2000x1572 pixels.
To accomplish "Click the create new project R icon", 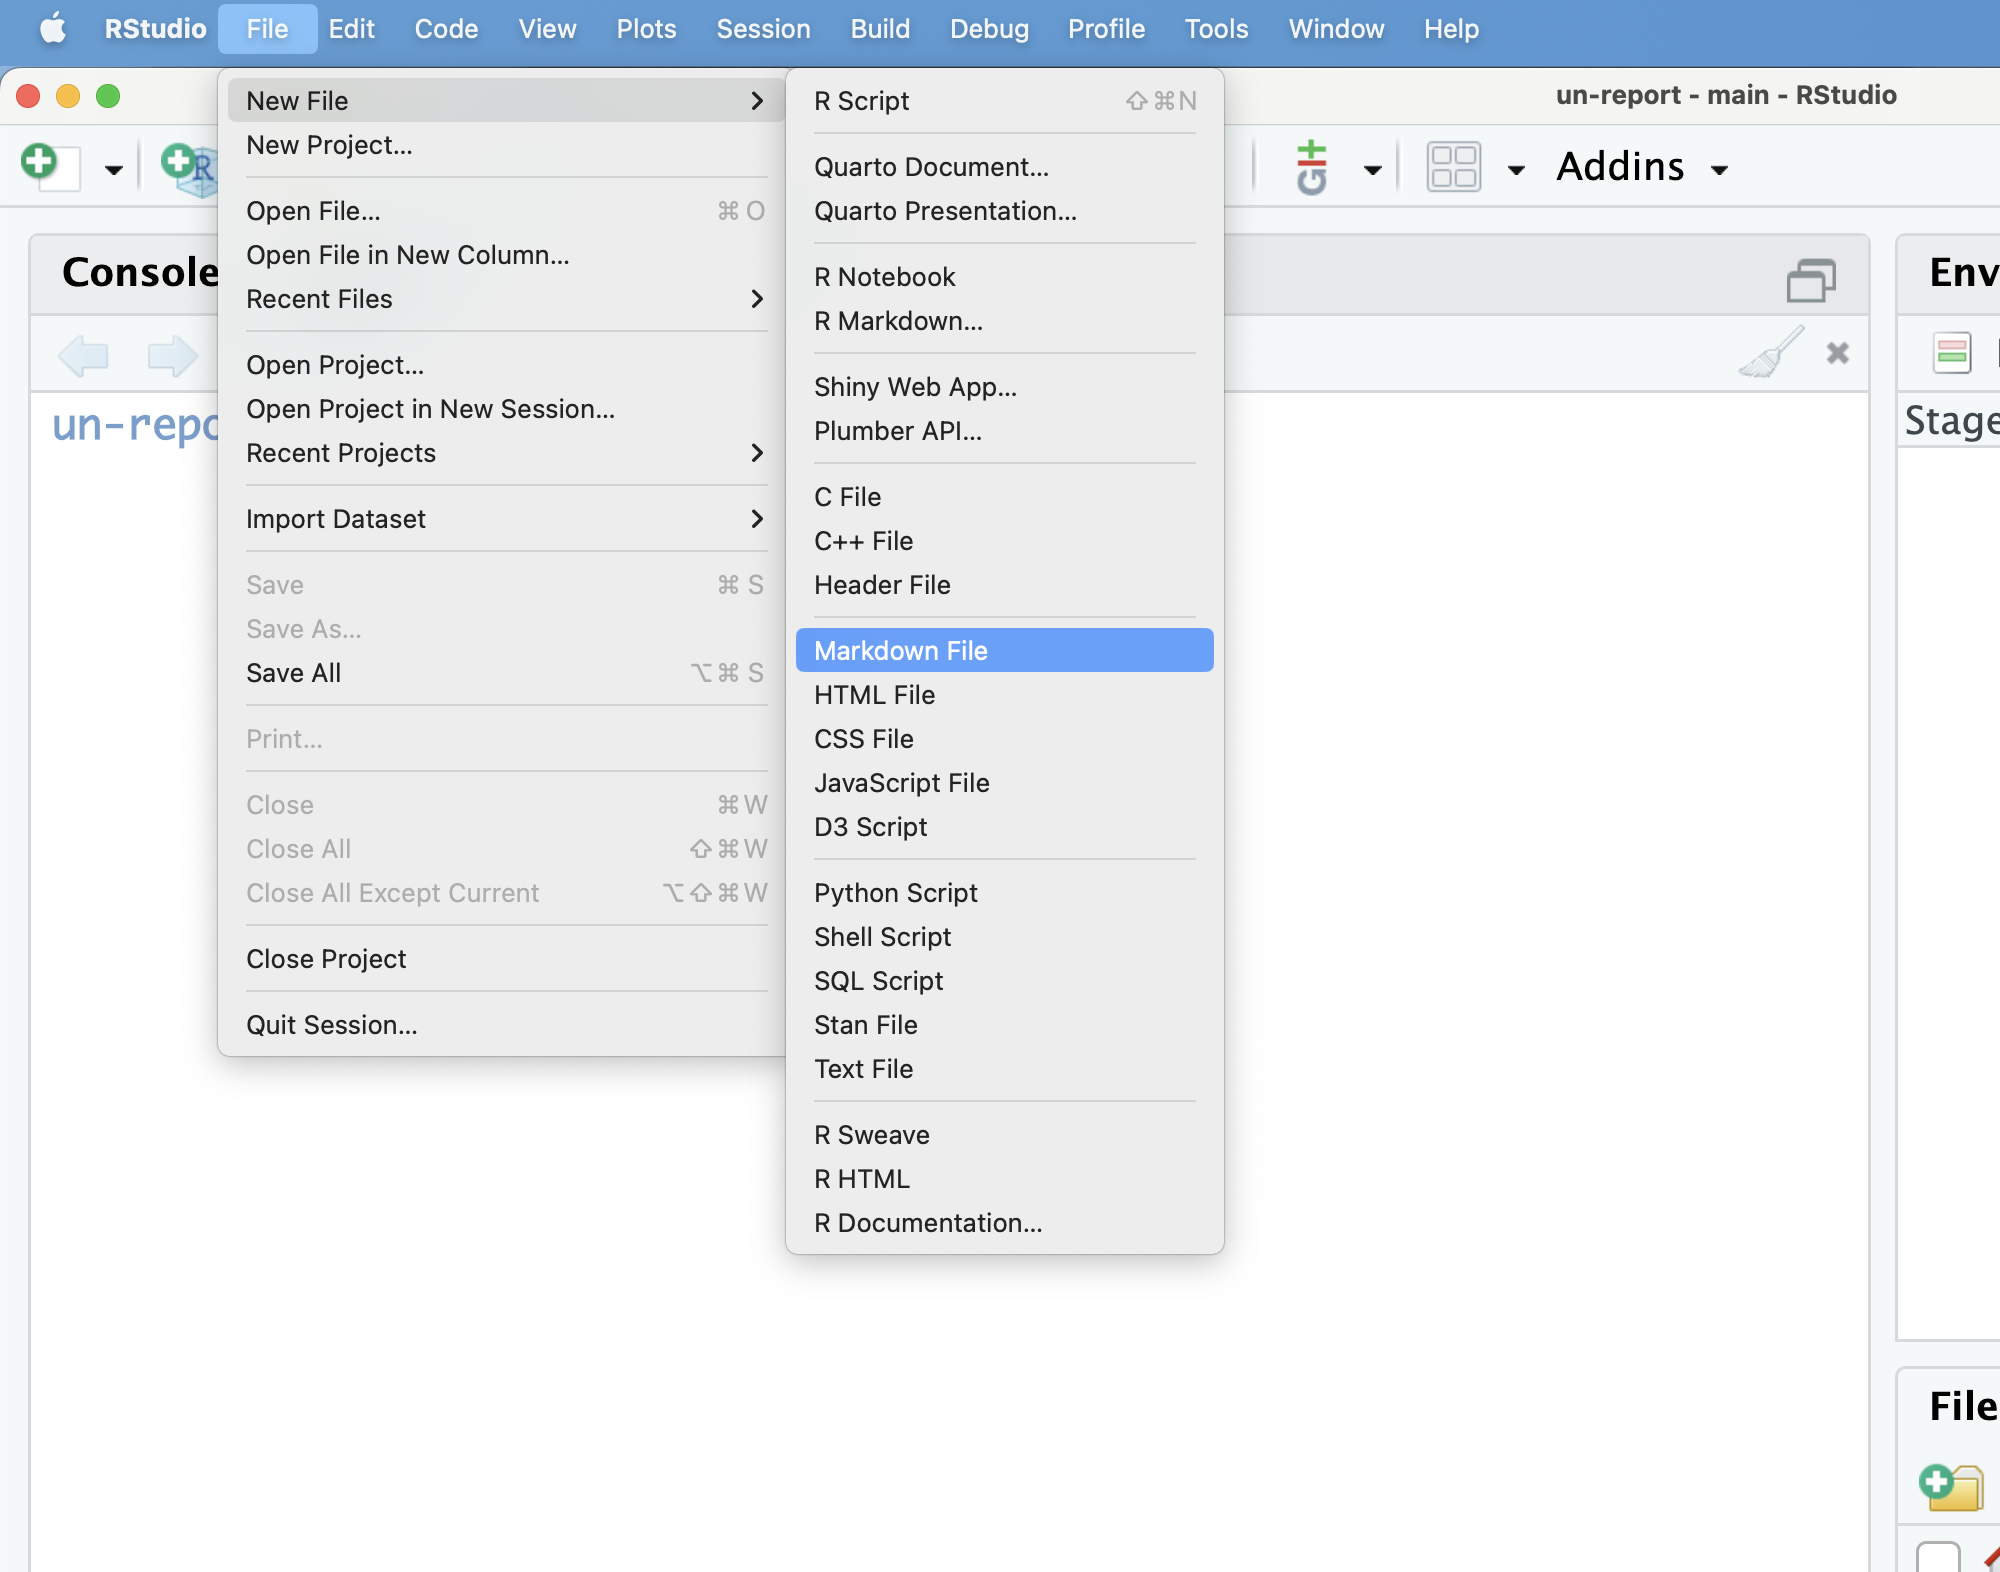I will pos(190,168).
